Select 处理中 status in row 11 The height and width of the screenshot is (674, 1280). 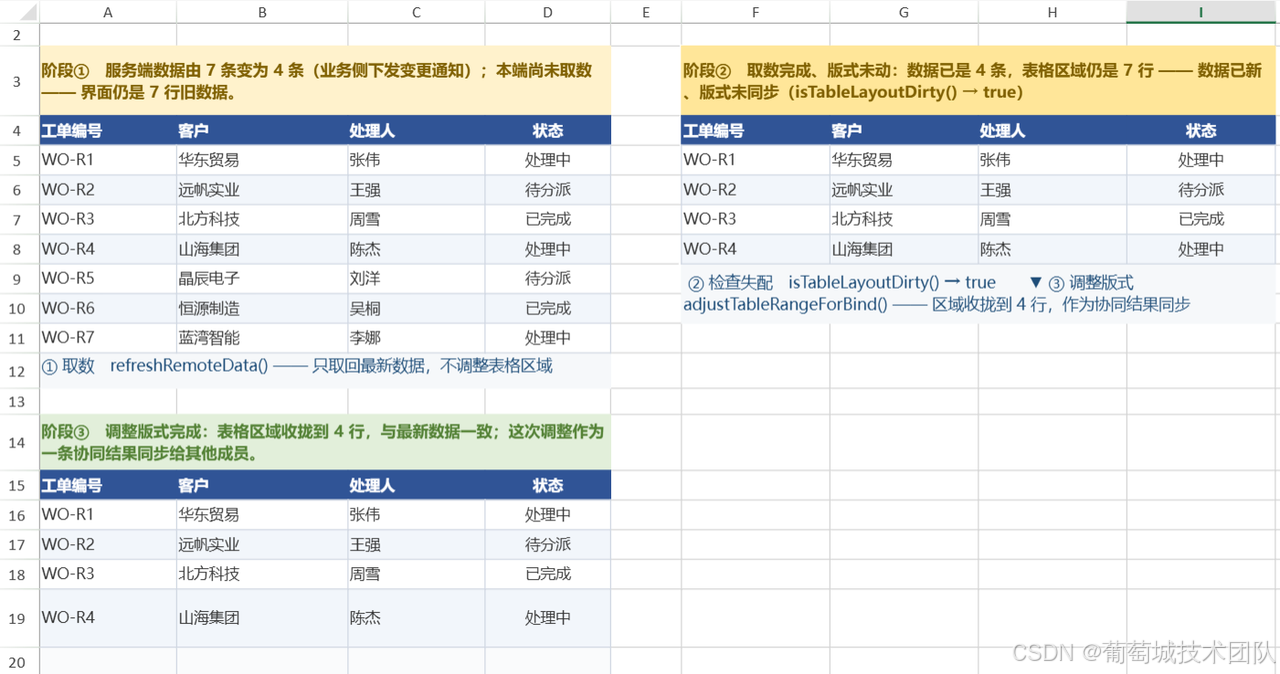click(x=548, y=338)
